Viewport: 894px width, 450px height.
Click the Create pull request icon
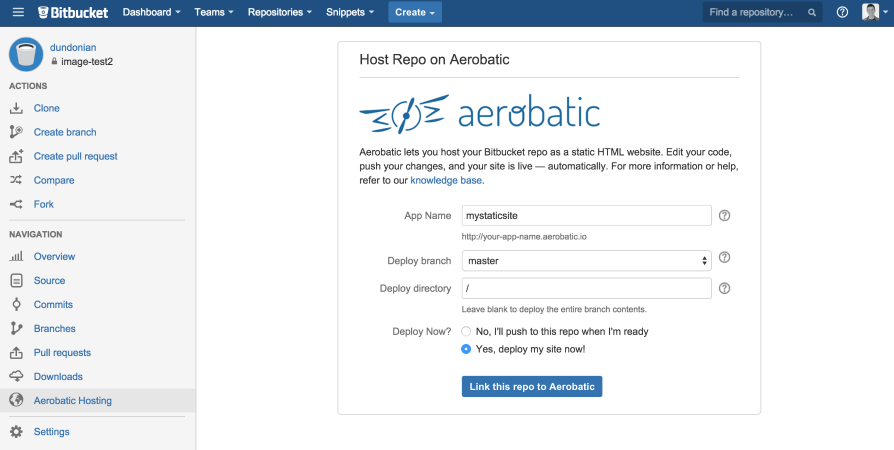(16, 156)
